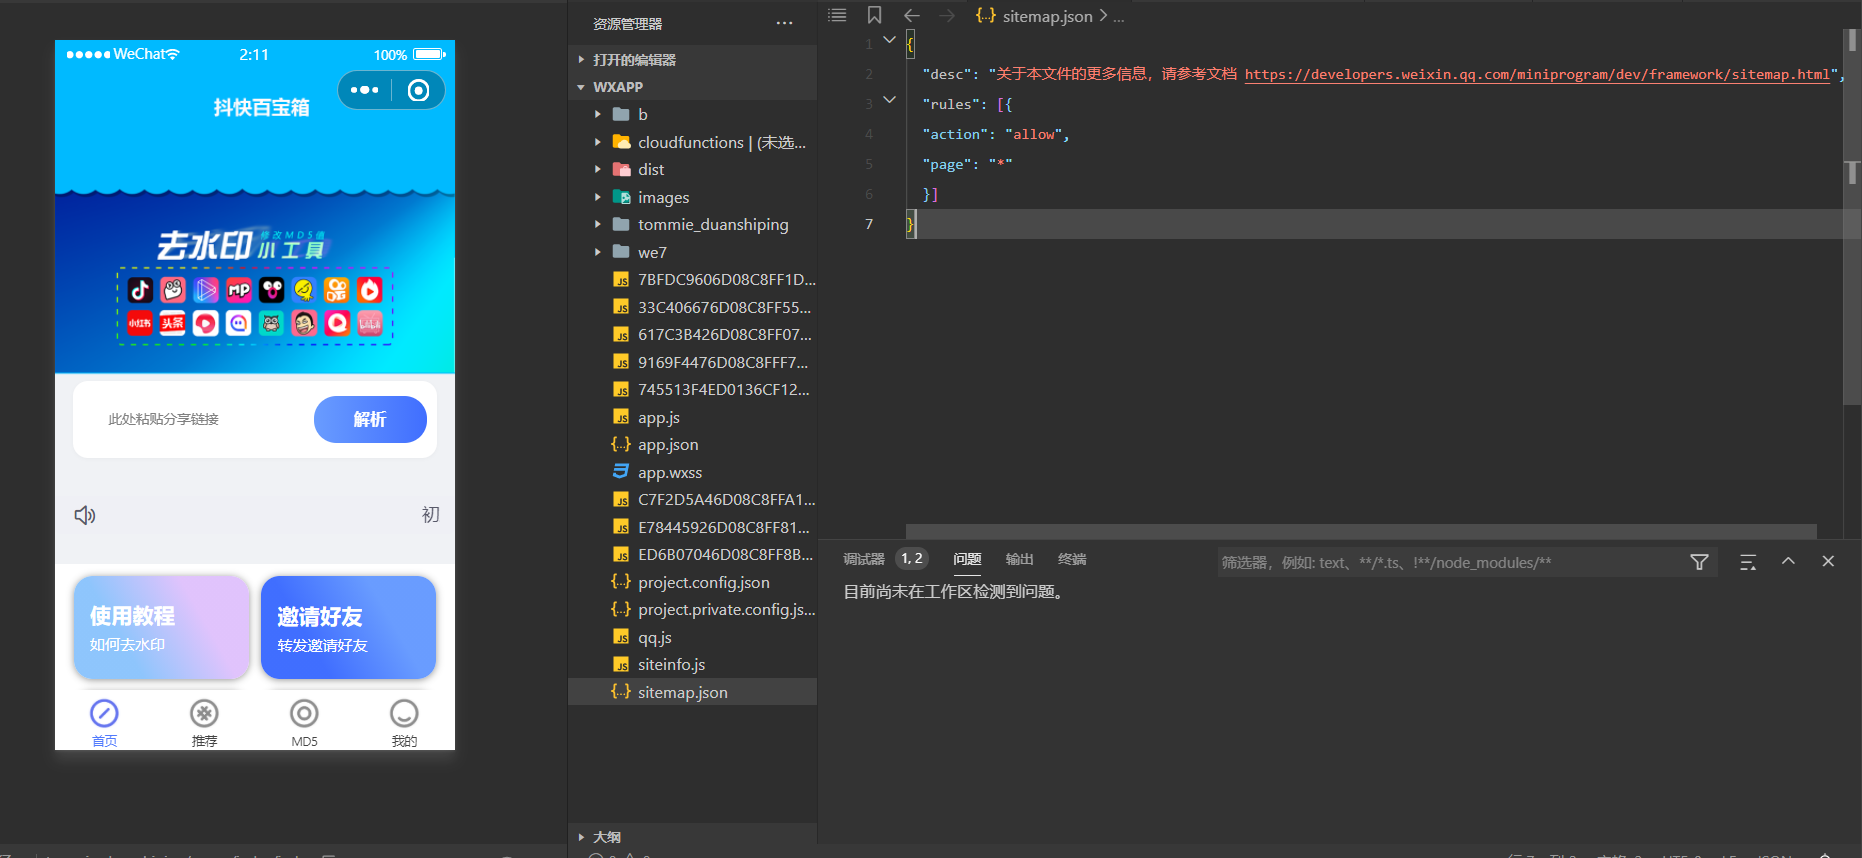The height and width of the screenshot is (858, 1862).
Task: Collapse the WXAPP project section
Action: click(x=582, y=87)
